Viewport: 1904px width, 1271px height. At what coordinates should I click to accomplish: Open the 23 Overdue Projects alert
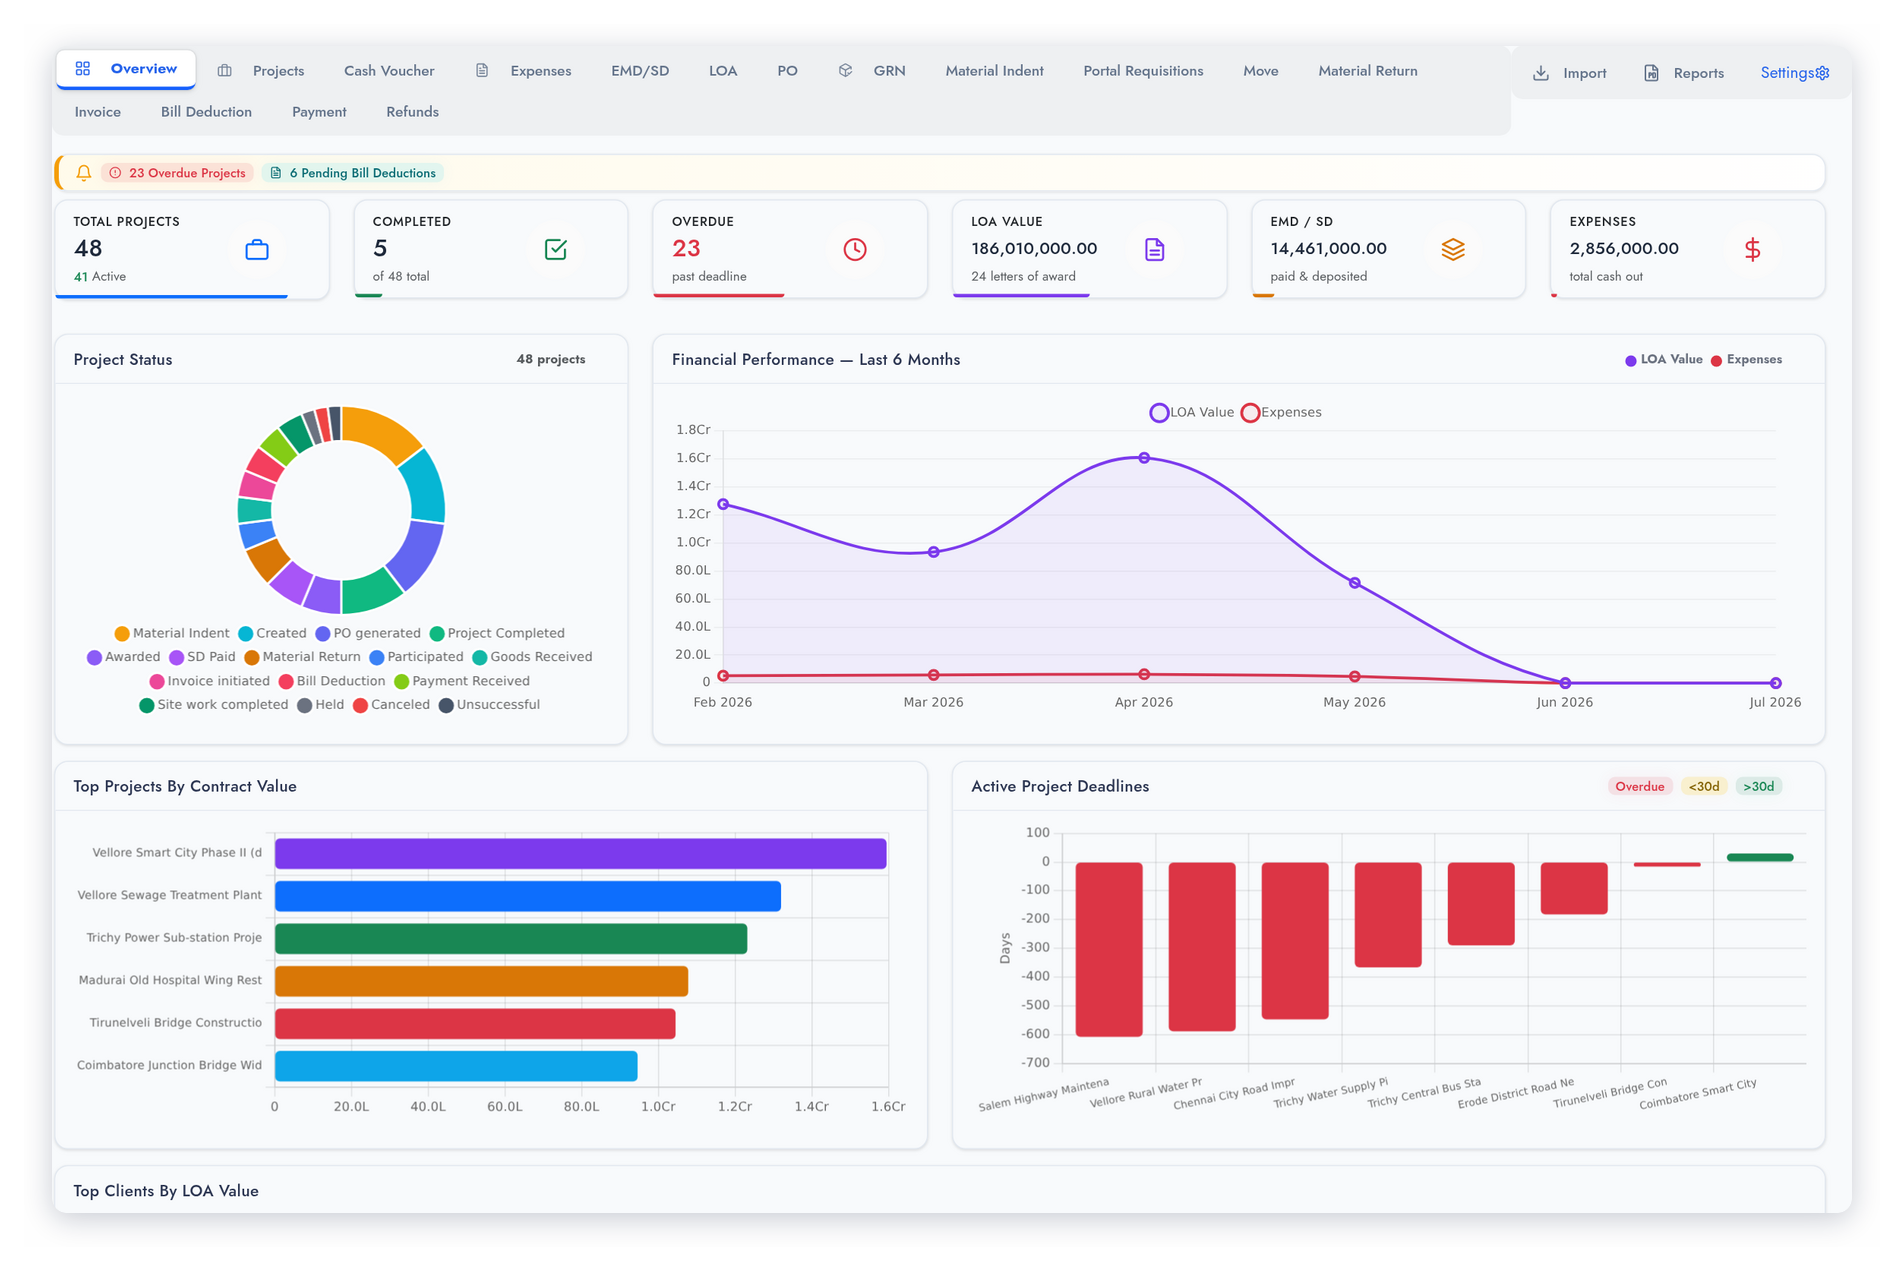[178, 173]
